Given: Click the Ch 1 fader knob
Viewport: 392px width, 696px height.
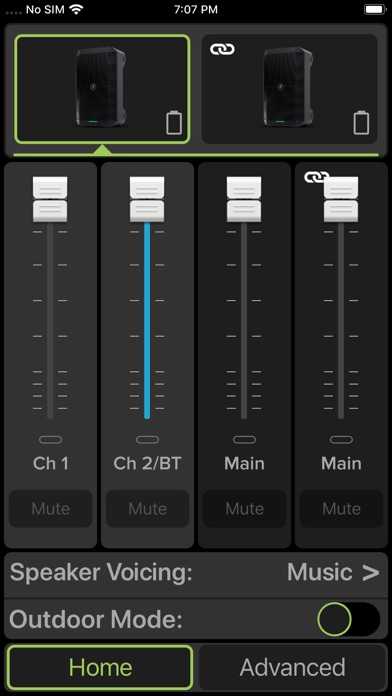Looking at the screenshot, I should pyautogui.click(x=50, y=199).
